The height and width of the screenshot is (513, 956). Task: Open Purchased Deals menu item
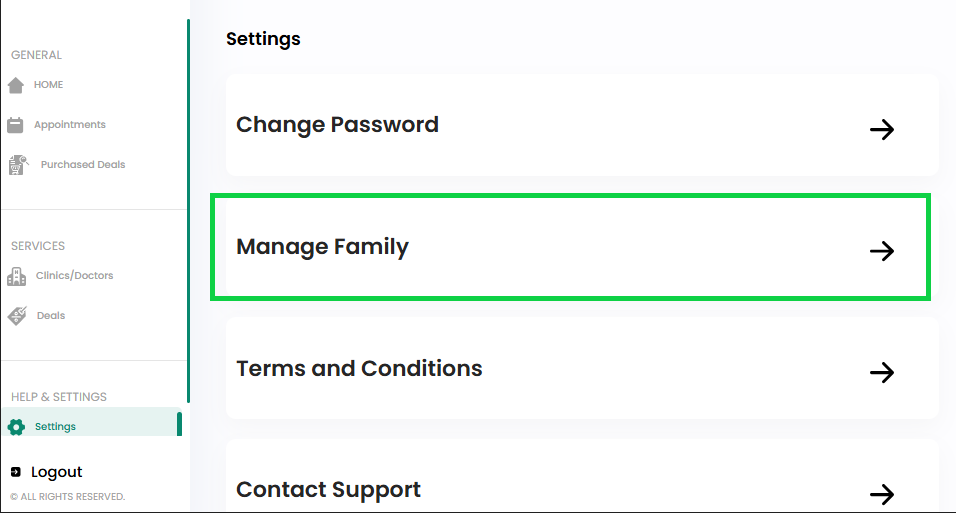tap(83, 165)
